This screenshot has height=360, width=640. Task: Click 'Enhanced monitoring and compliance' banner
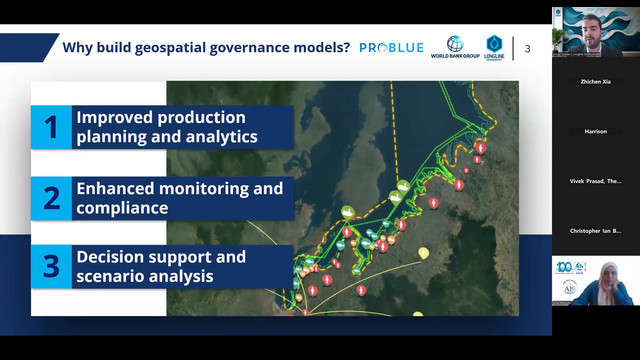(182, 198)
